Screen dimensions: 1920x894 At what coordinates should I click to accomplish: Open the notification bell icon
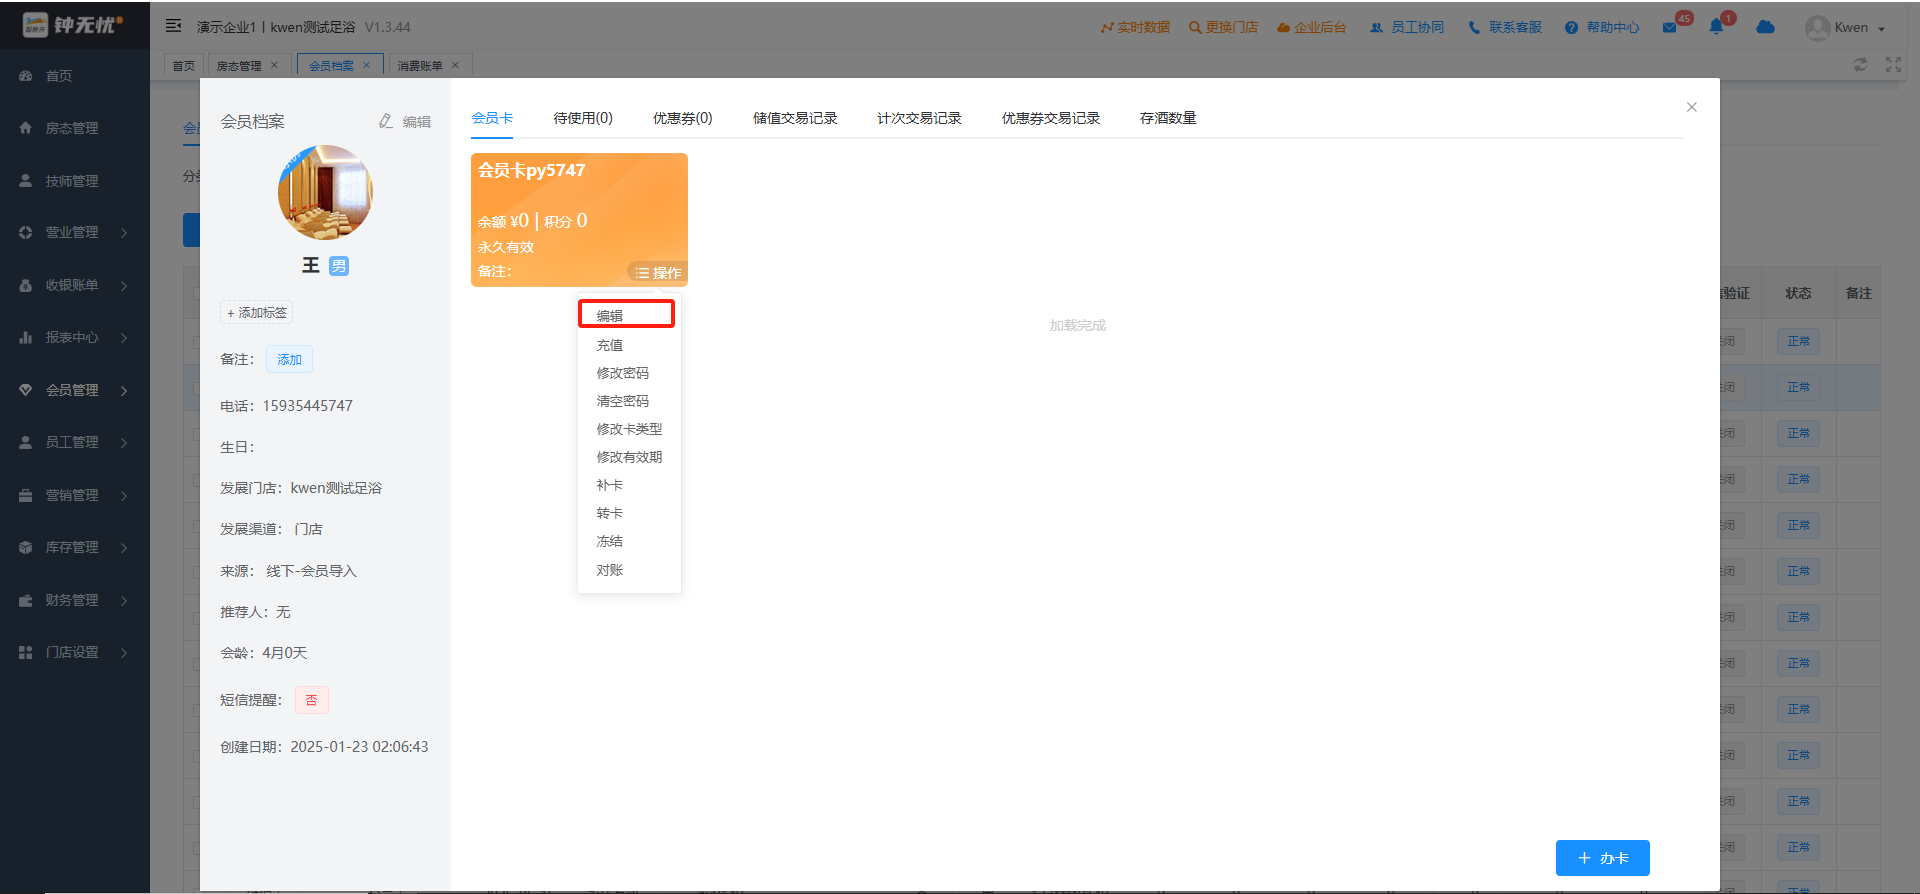point(1717,27)
